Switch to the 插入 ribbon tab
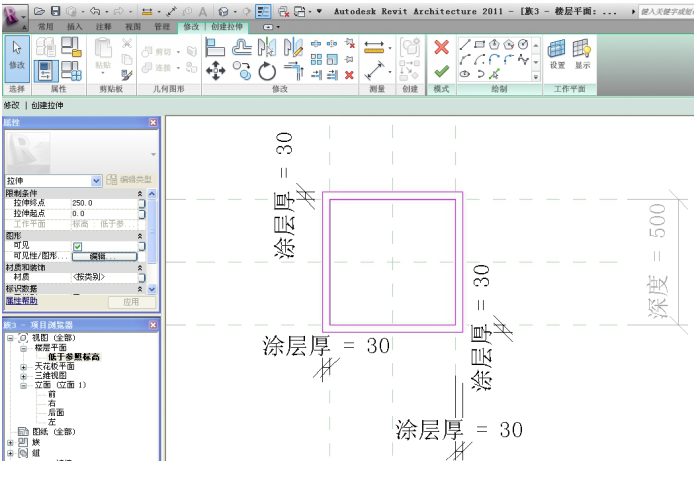 pyautogui.click(x=75, y=27)
